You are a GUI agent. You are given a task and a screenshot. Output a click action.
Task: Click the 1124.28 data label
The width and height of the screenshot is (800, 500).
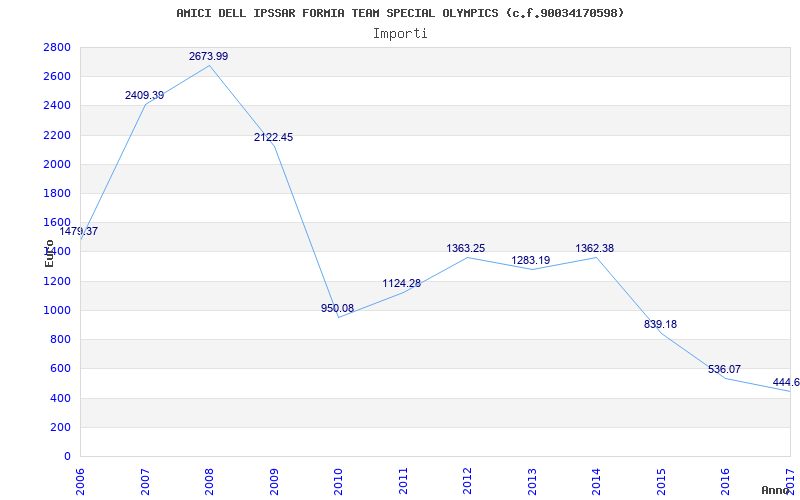point(402,283)
